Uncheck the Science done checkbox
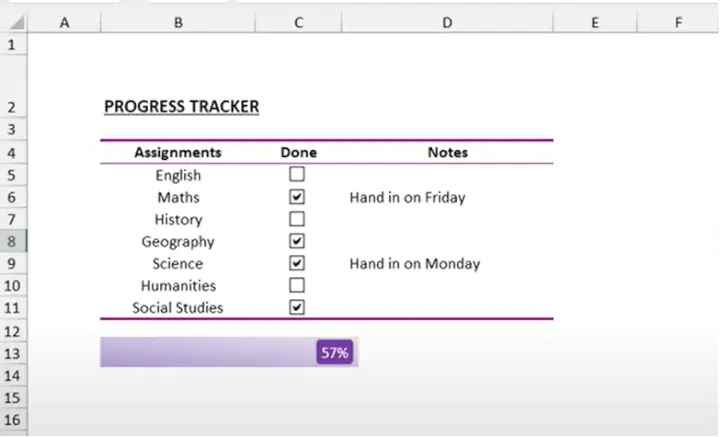This screenshot has width=720, height=437. (297, 263)
